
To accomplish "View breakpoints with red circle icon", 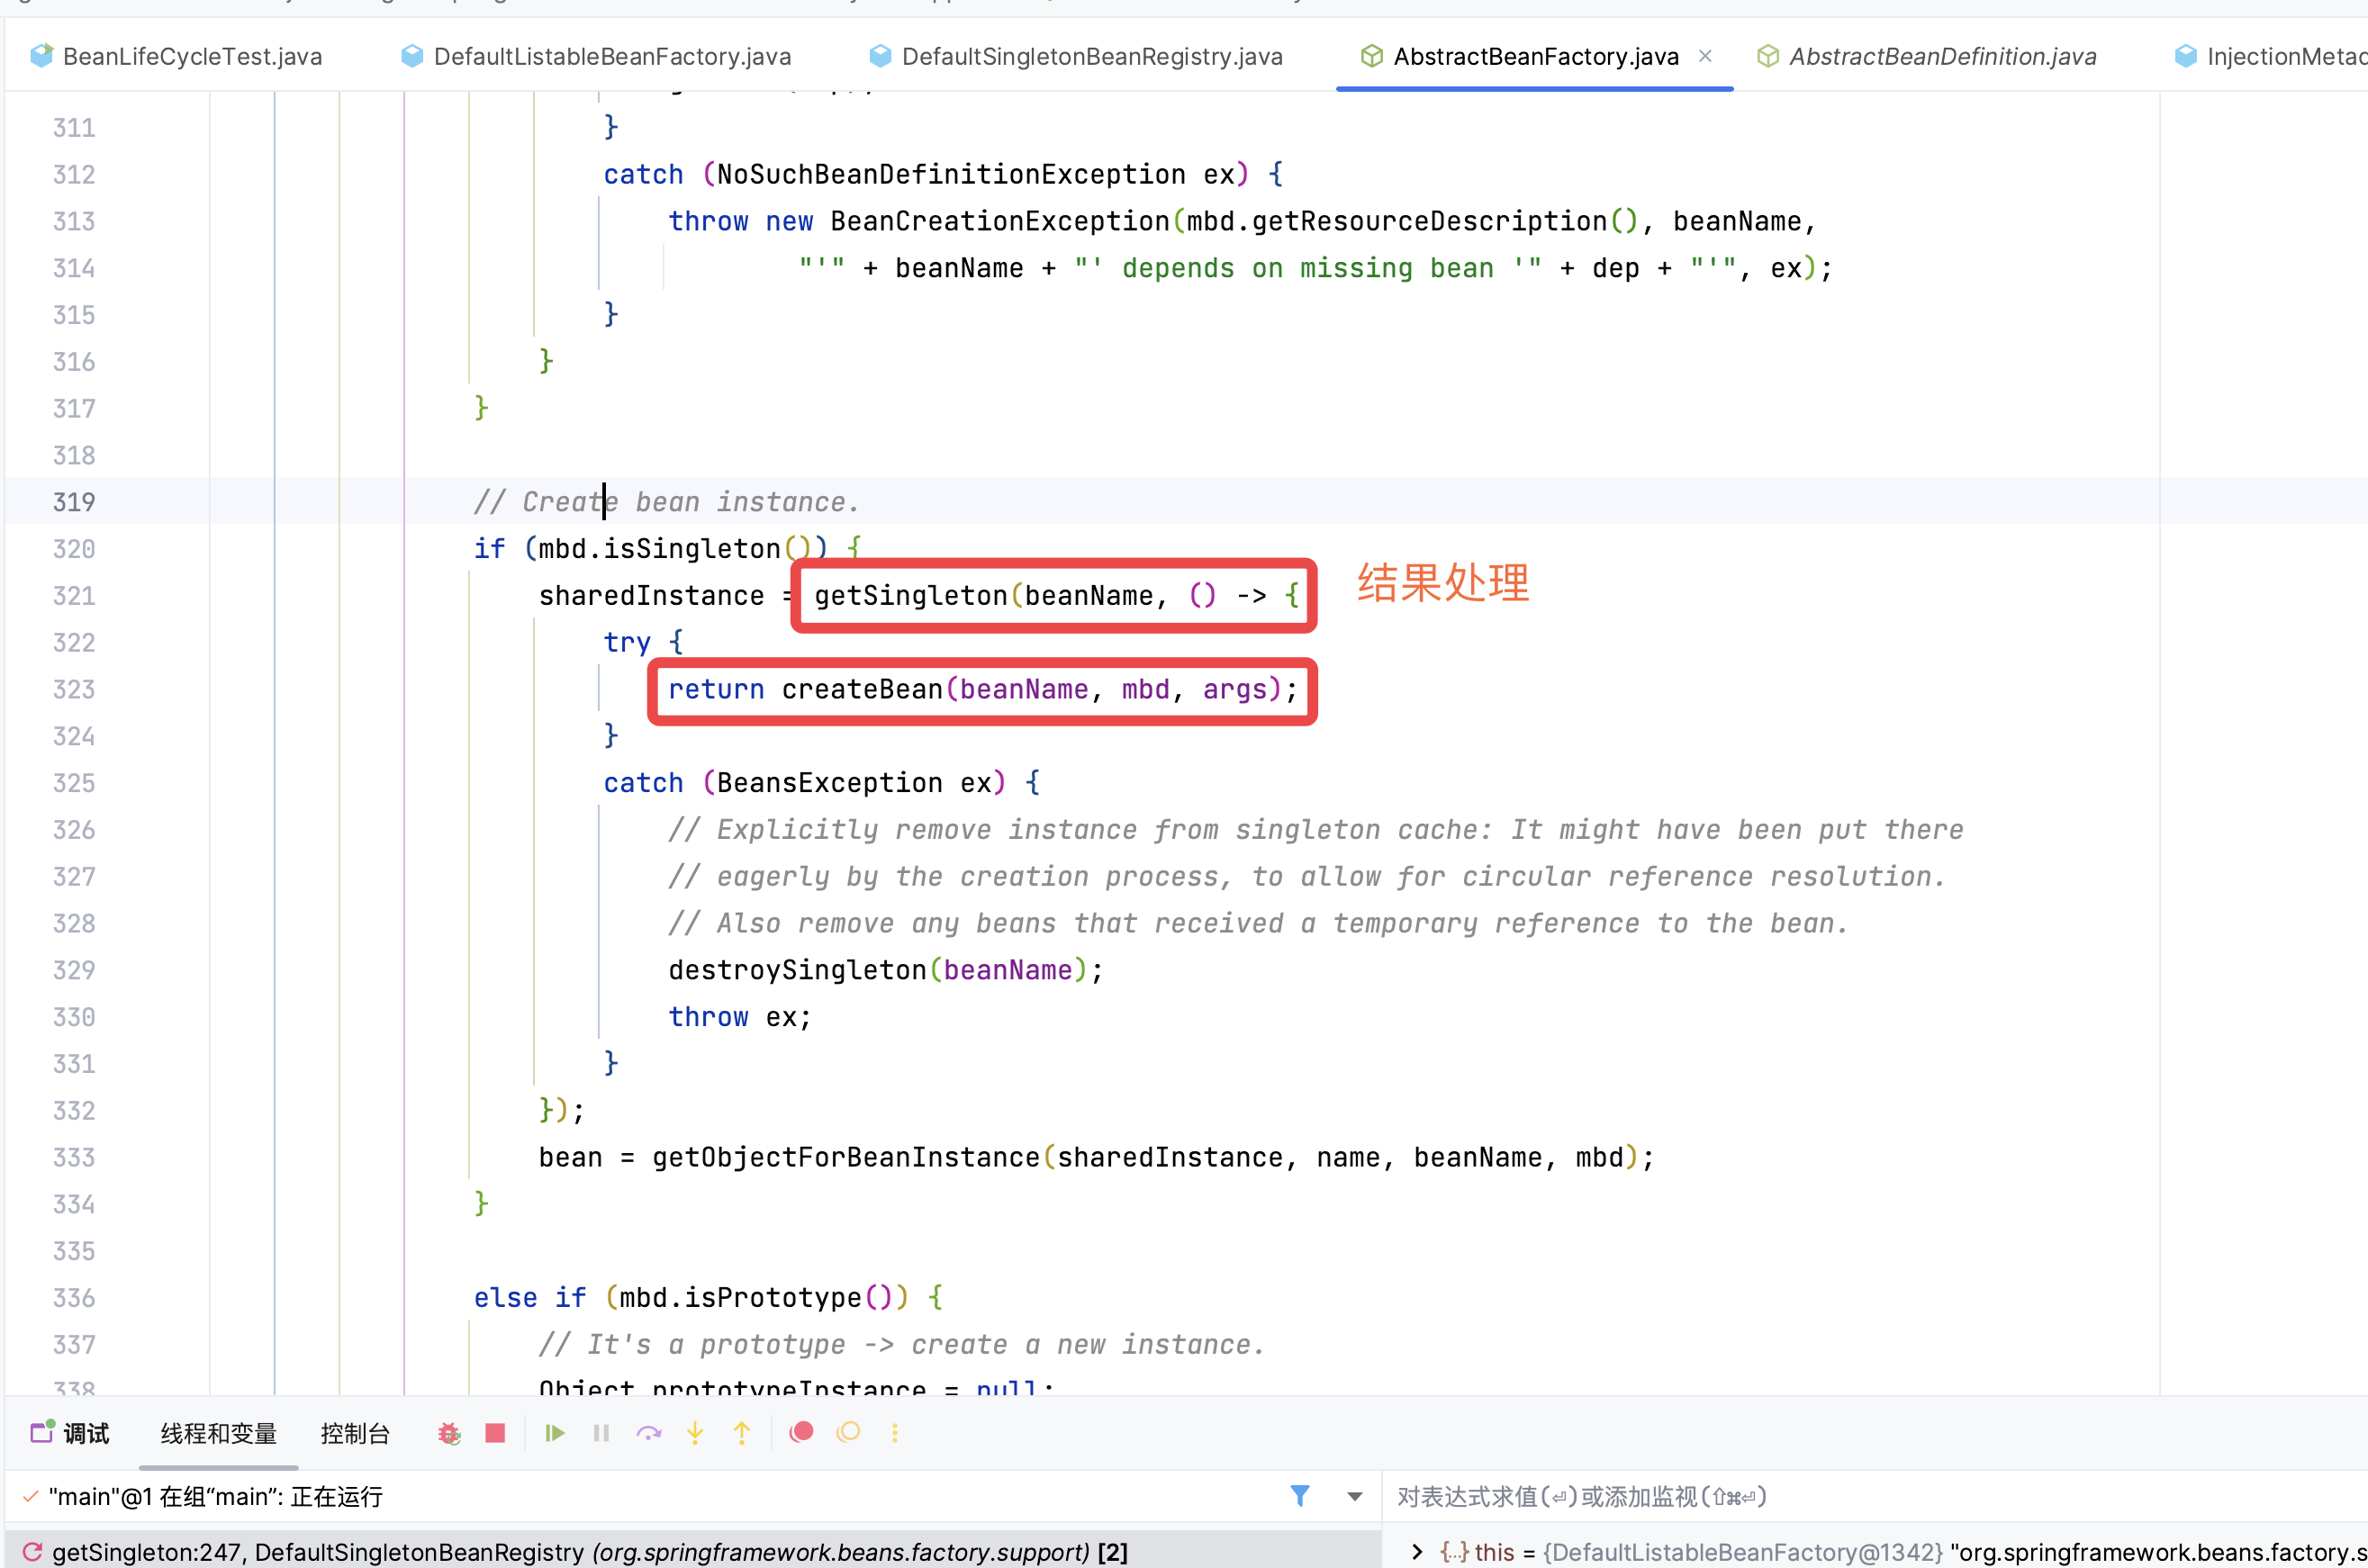I will click(x=801, y=1433).
